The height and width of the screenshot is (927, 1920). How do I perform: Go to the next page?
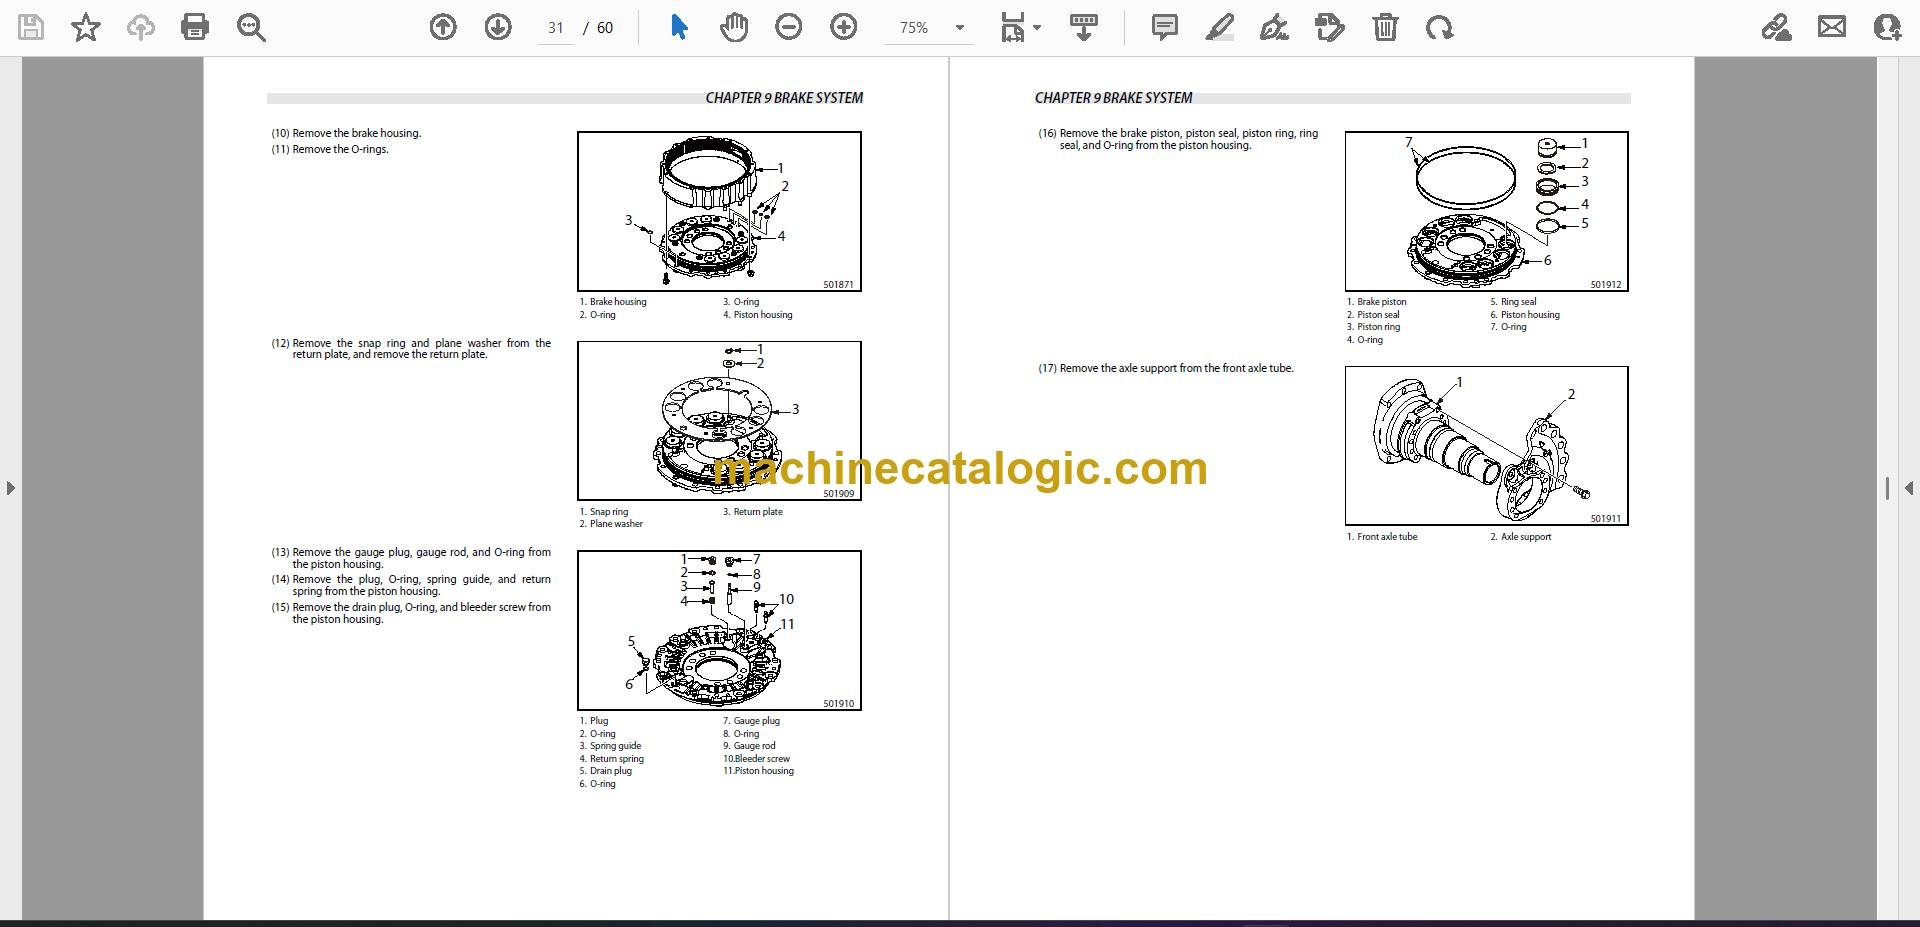pyautogui.click(x=498, y=28)
